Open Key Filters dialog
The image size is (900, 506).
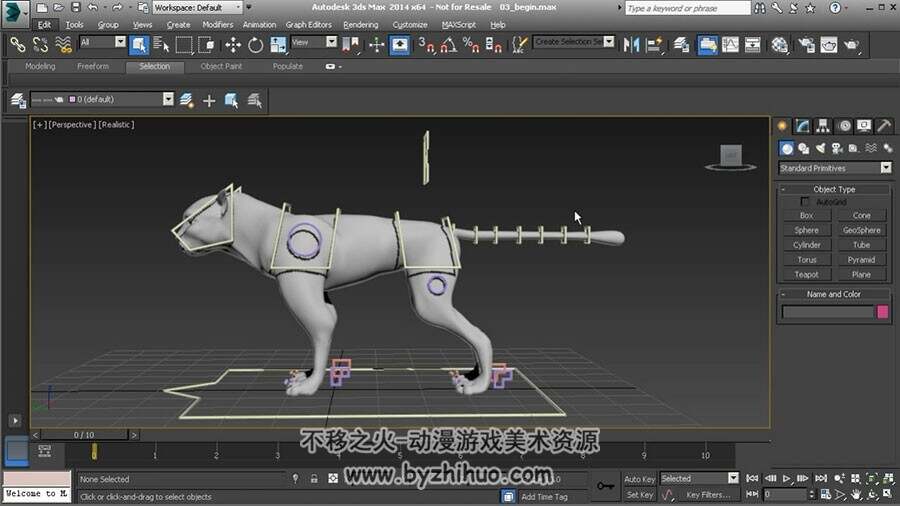tap(708, 495)
